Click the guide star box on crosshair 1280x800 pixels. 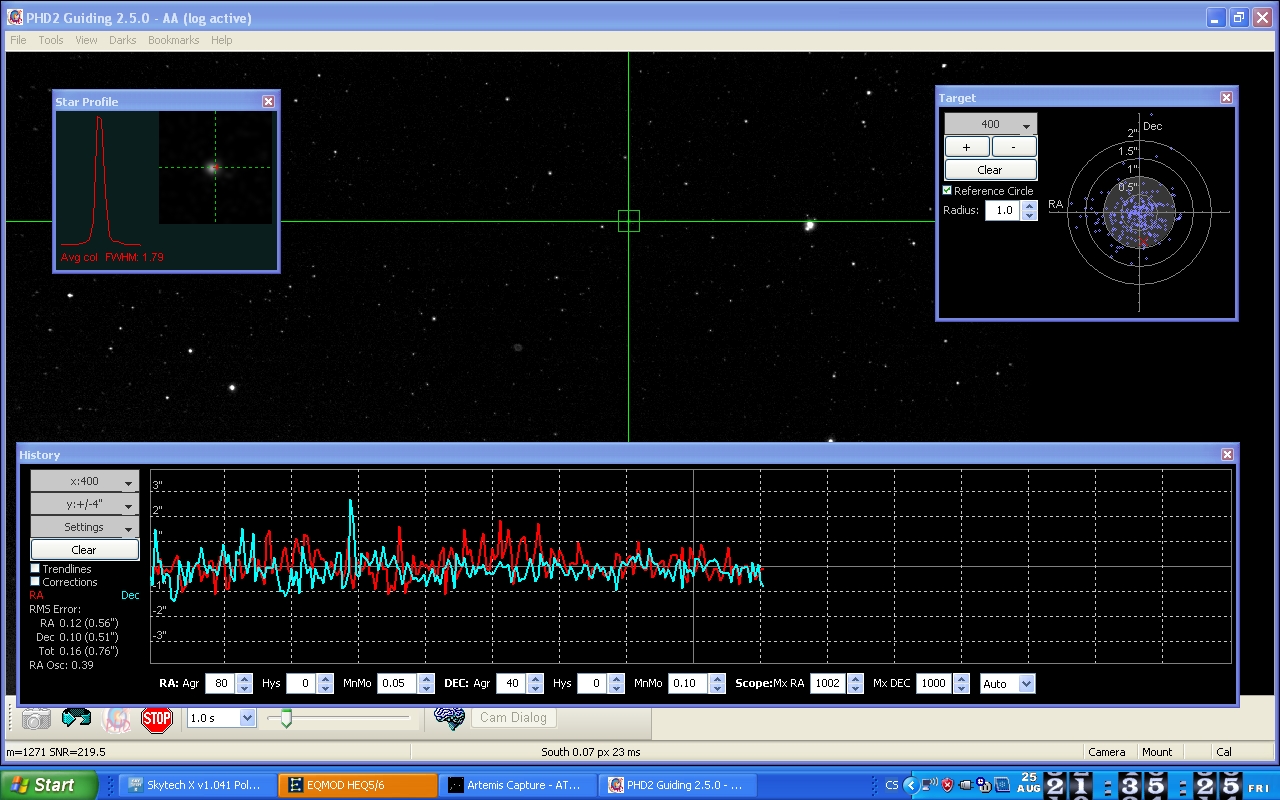[x=628, y=221]
